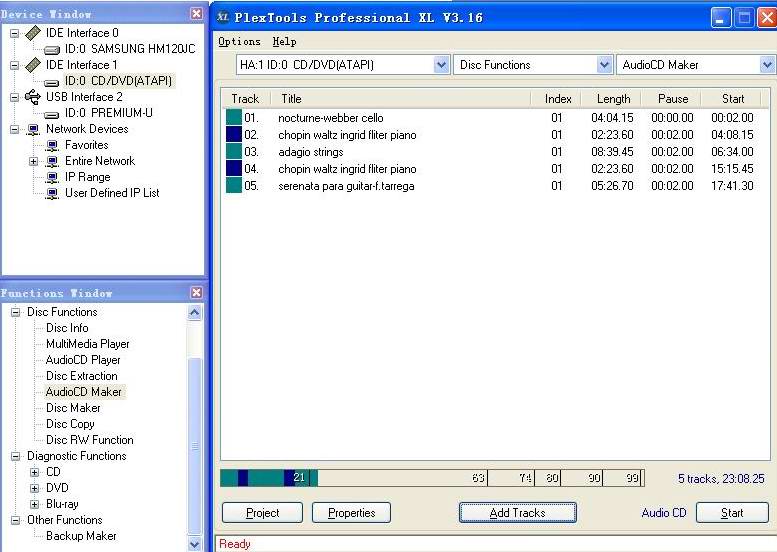Image resolution: width=777 pixels, height=552 pixels.
Task: Click the Entire Network icon
Action: coord(52,162)
